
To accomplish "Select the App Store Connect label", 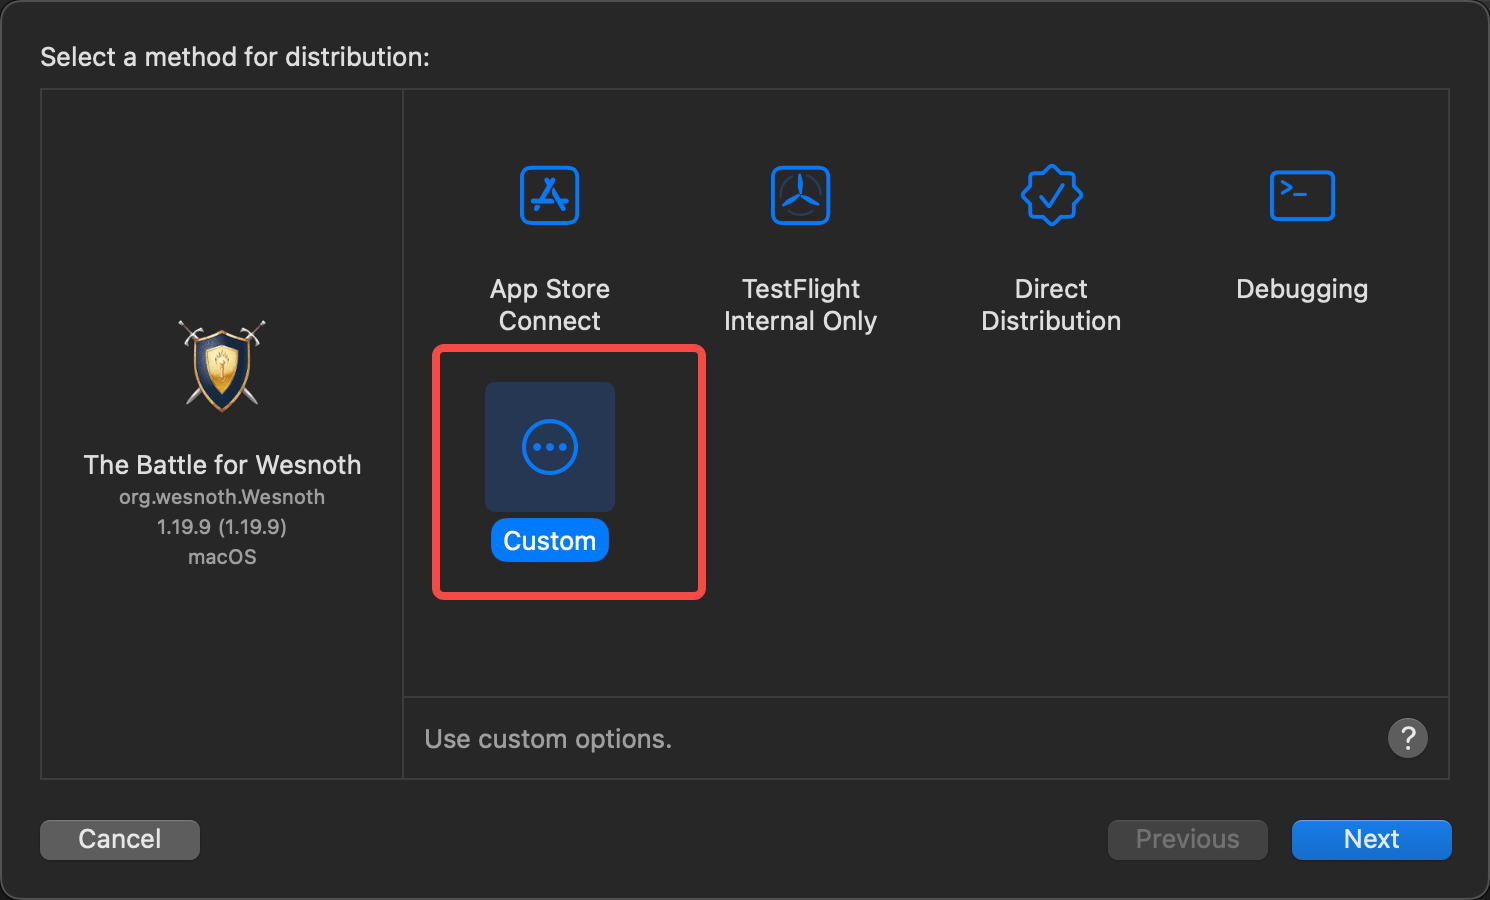I will [x=550, y=305].
